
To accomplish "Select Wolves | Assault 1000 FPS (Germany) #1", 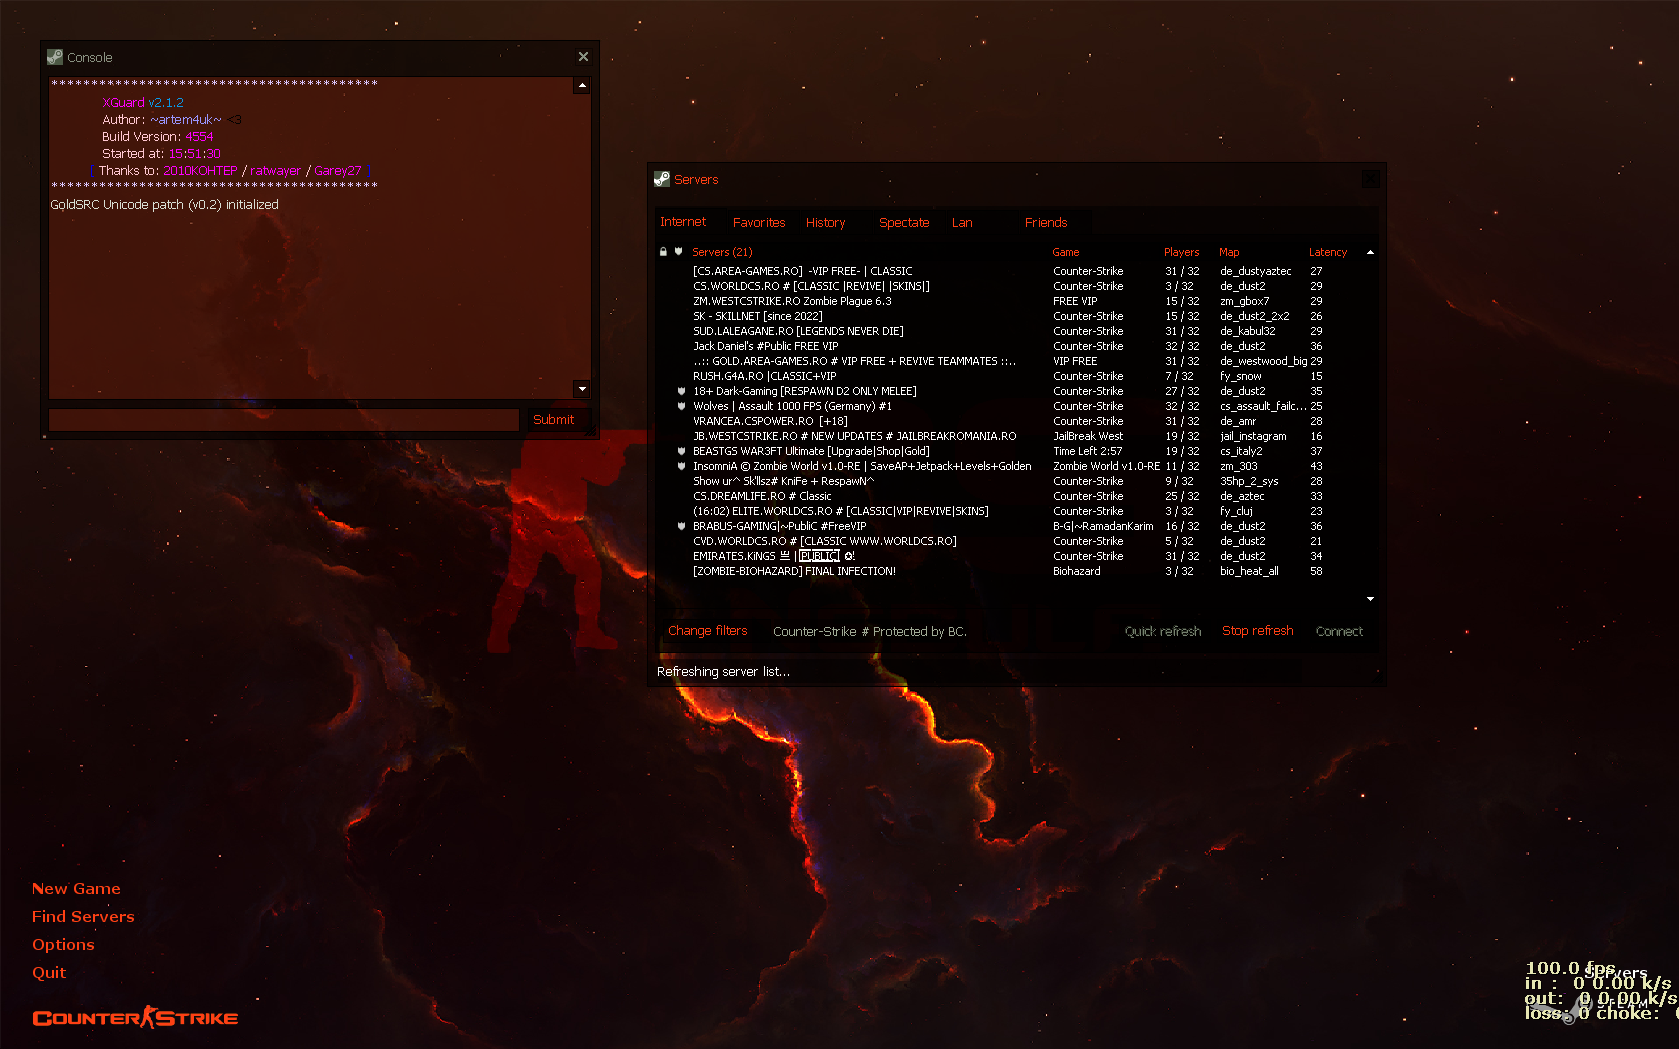I will pos(1010,406).
